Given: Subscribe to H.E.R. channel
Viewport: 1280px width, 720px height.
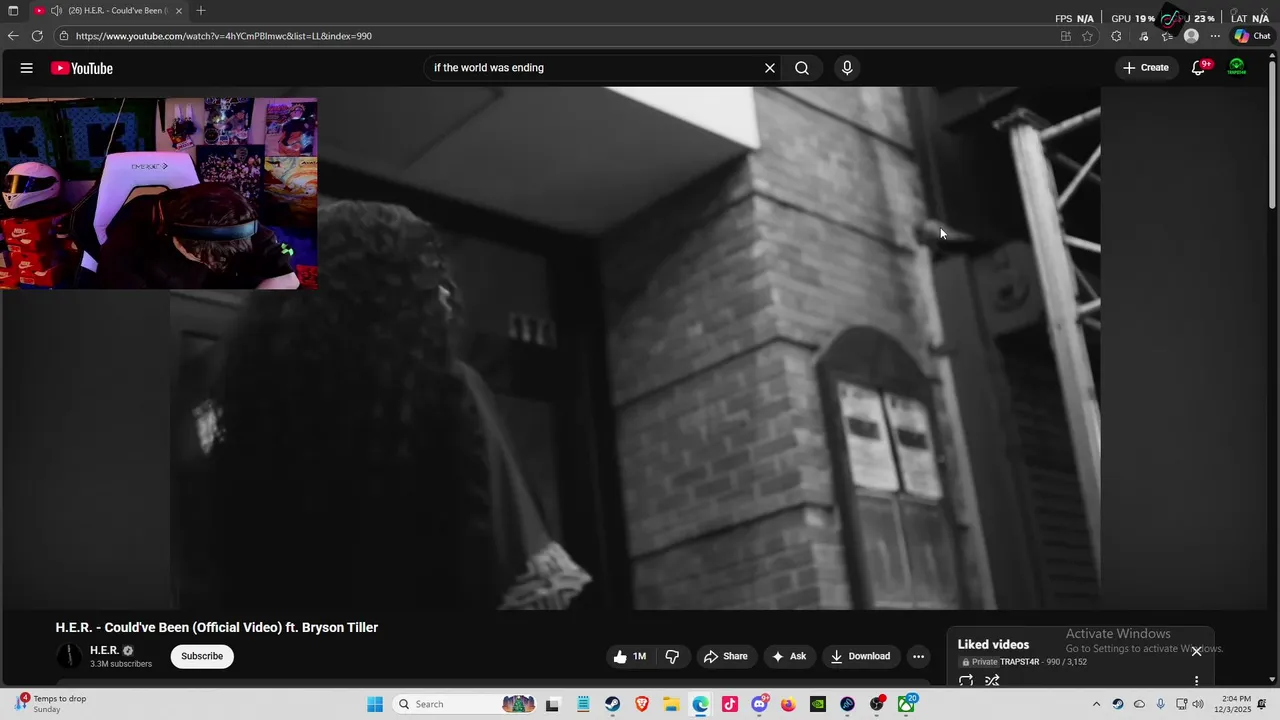Looking at the screenshot, I should [x=202, y=656].
